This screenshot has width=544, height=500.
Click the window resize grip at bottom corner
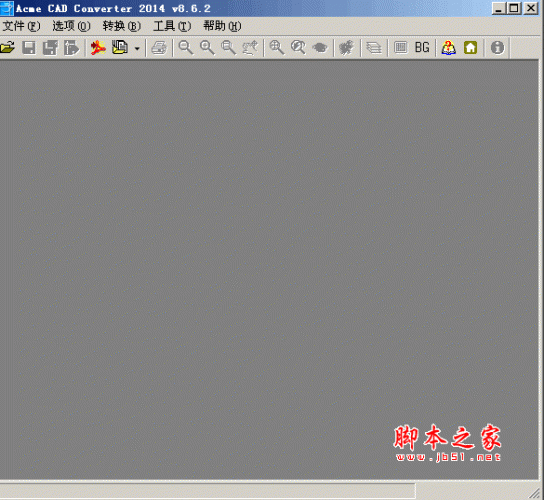coord(535,493)
